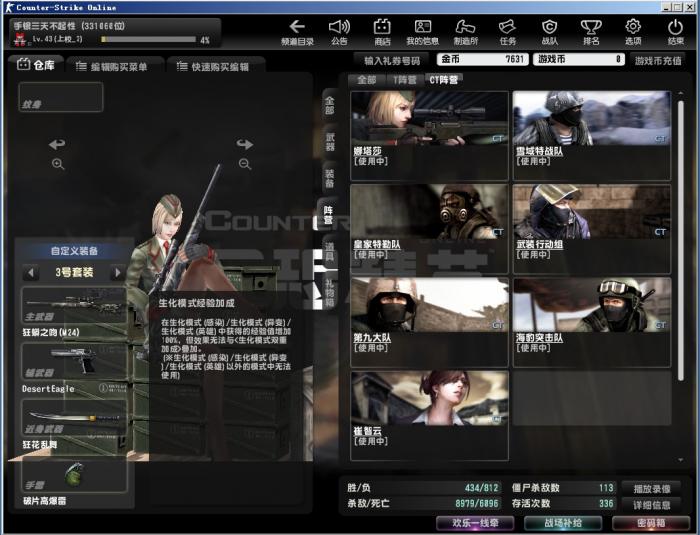
Task: Choose 礼物箱 vertical category tab
Action: (x=329, y=293)
